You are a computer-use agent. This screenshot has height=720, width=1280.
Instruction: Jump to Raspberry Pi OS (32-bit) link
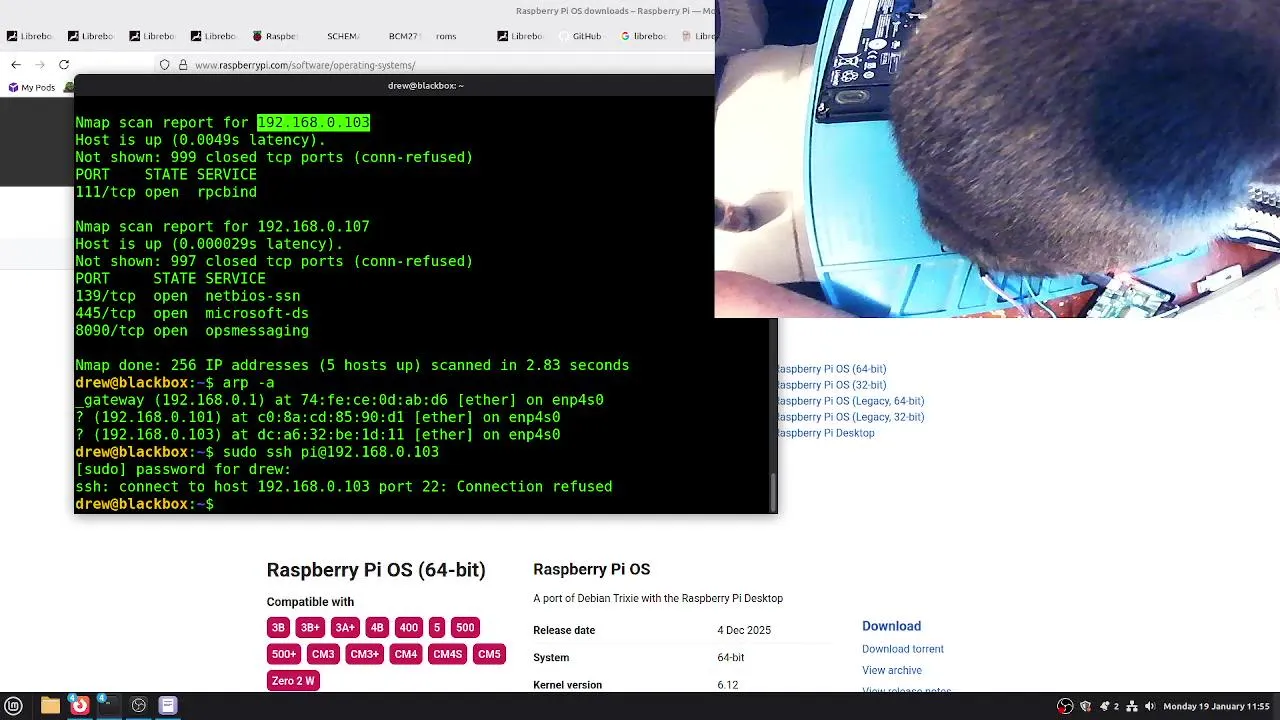click(831, 385)
